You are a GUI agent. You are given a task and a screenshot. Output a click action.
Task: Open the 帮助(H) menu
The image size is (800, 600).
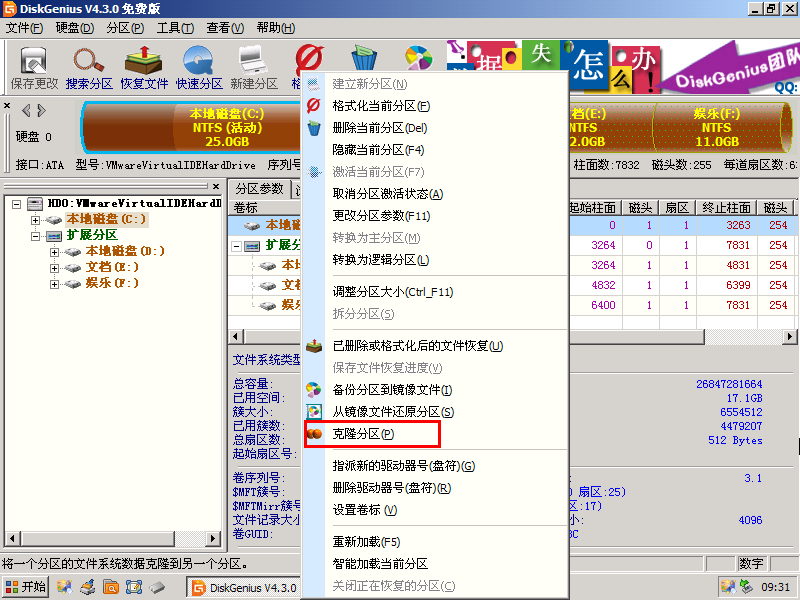tap(276, 28)
